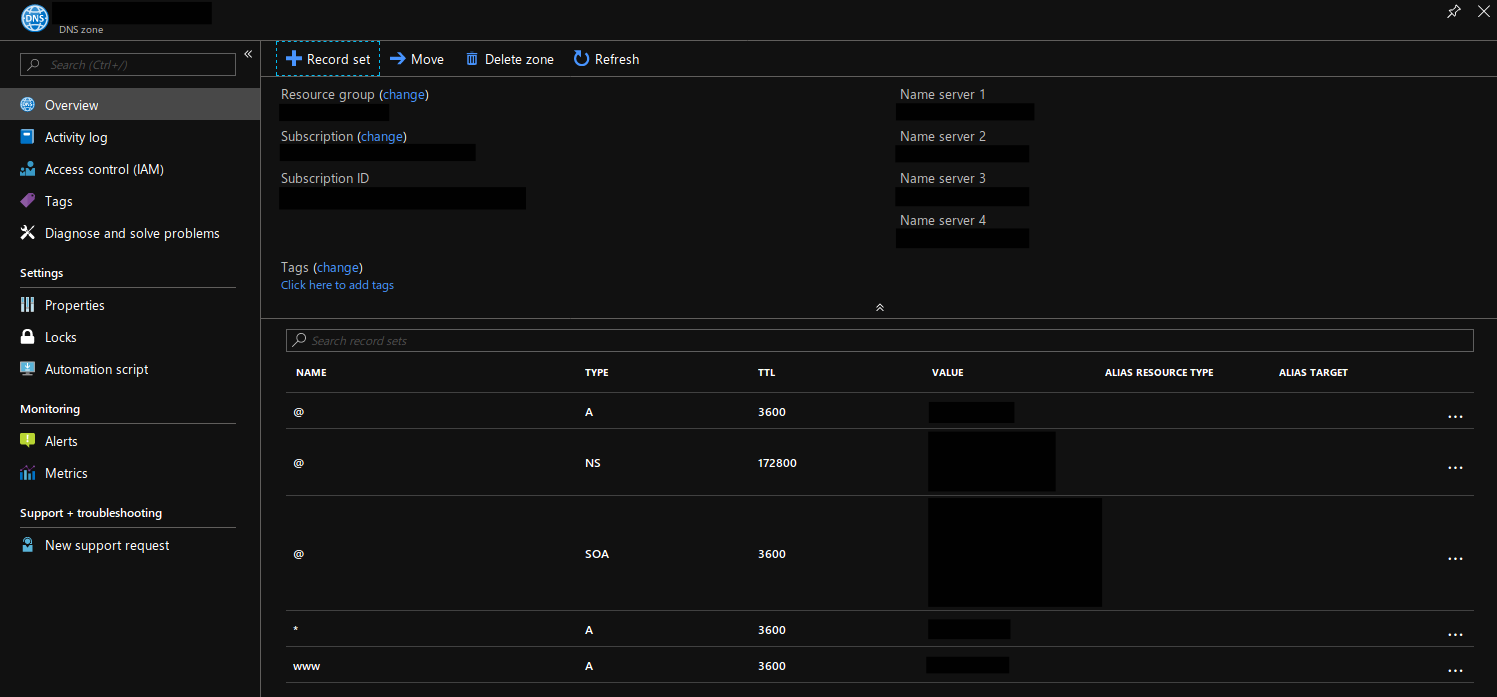This screenshot has width=1497, height=697.
Task: Open Diagnose and solve problems
Action: pos(132,233)
